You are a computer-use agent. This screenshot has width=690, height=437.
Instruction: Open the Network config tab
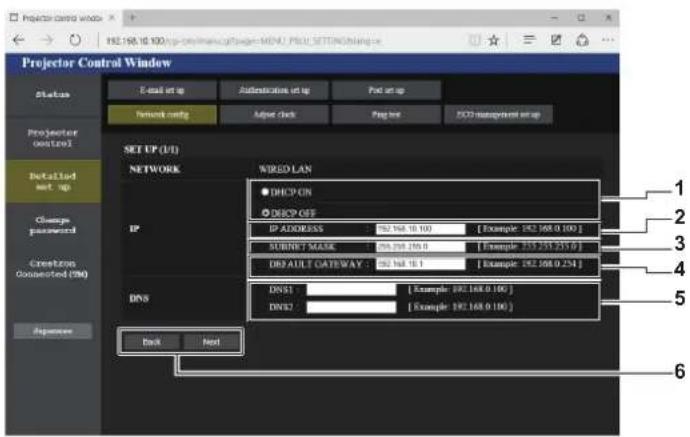[162, 114]
